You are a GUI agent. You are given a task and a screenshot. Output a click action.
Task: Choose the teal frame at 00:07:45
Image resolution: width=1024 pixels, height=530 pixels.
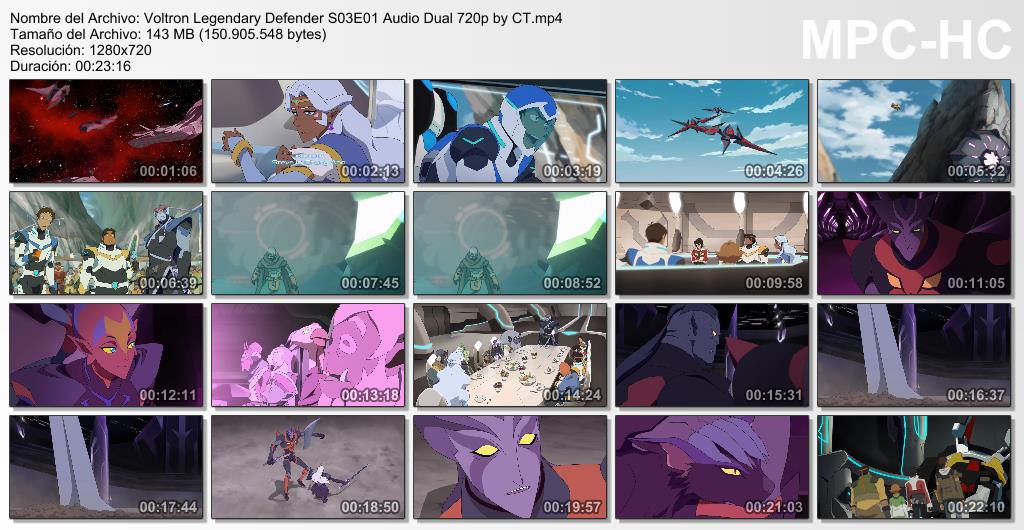[x=308, y=243]
